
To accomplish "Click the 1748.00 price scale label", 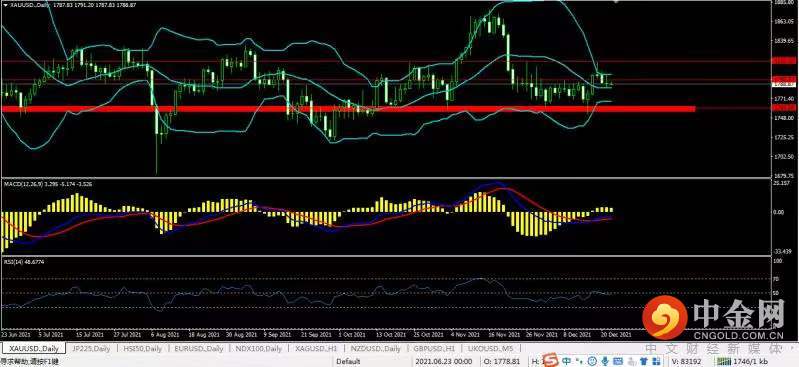I will tap(785, 118).
